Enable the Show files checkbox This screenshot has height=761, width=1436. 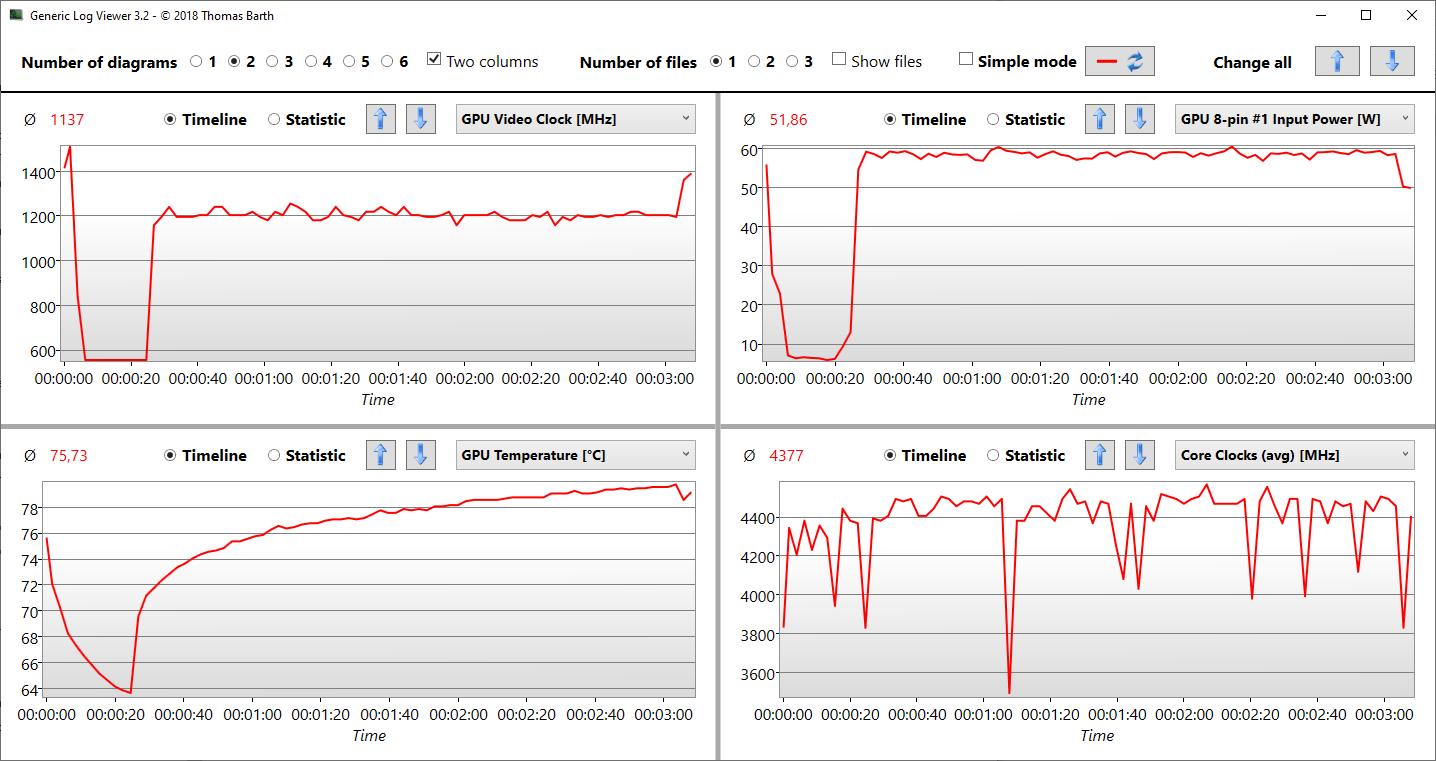pyautogui.click(x=839, y=60)
